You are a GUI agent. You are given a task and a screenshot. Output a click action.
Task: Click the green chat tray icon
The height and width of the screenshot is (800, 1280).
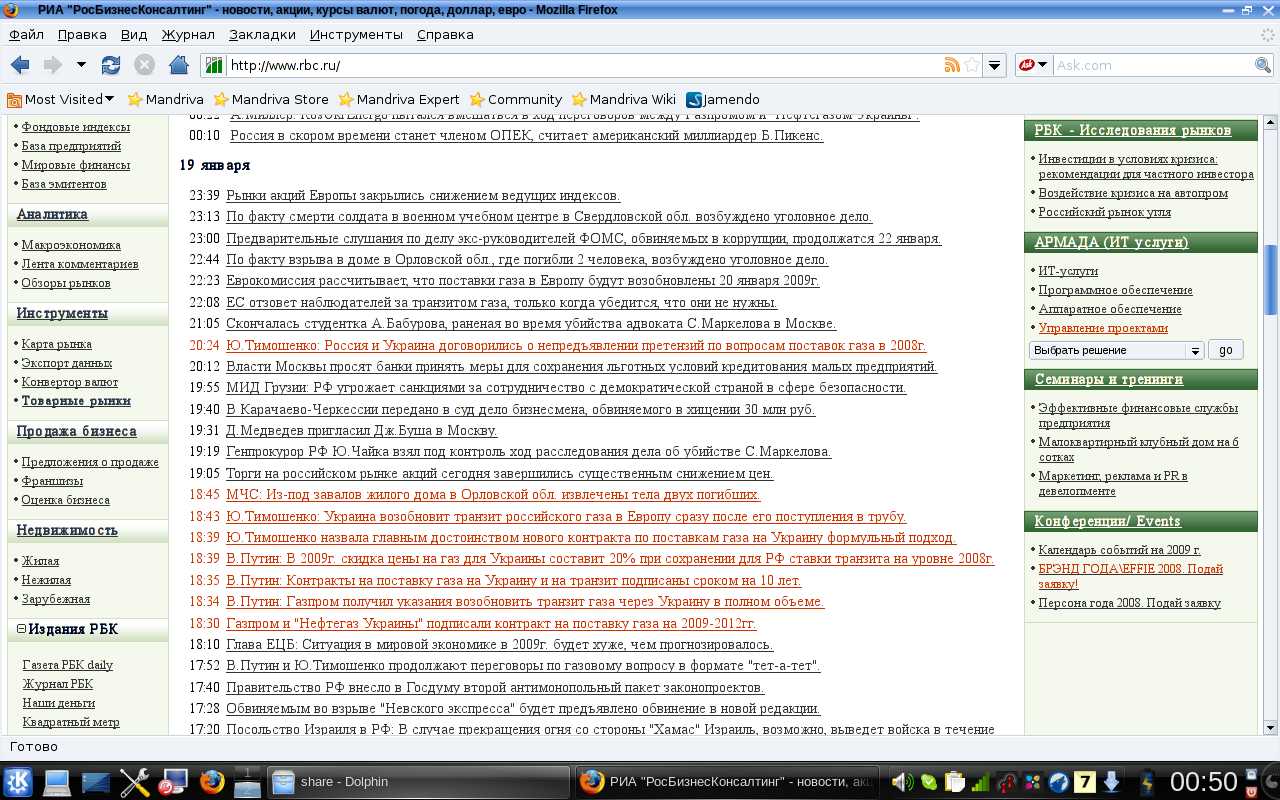pos(929,782)
